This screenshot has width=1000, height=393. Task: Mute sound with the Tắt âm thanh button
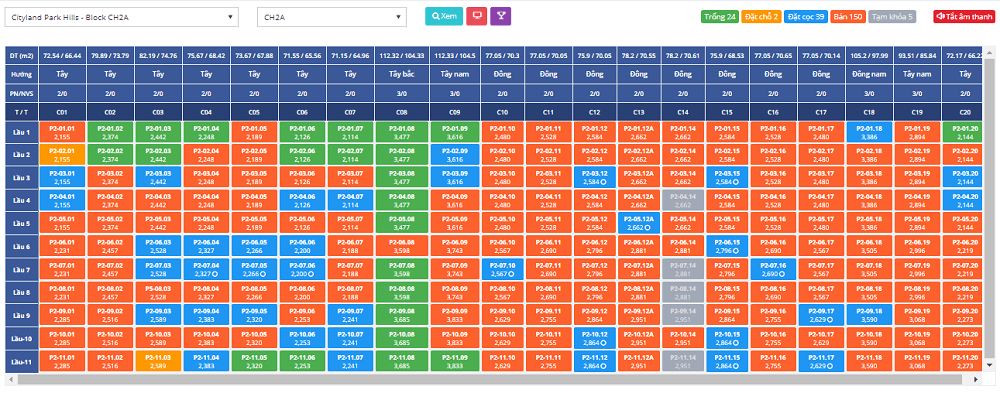[x=963, y=17]
